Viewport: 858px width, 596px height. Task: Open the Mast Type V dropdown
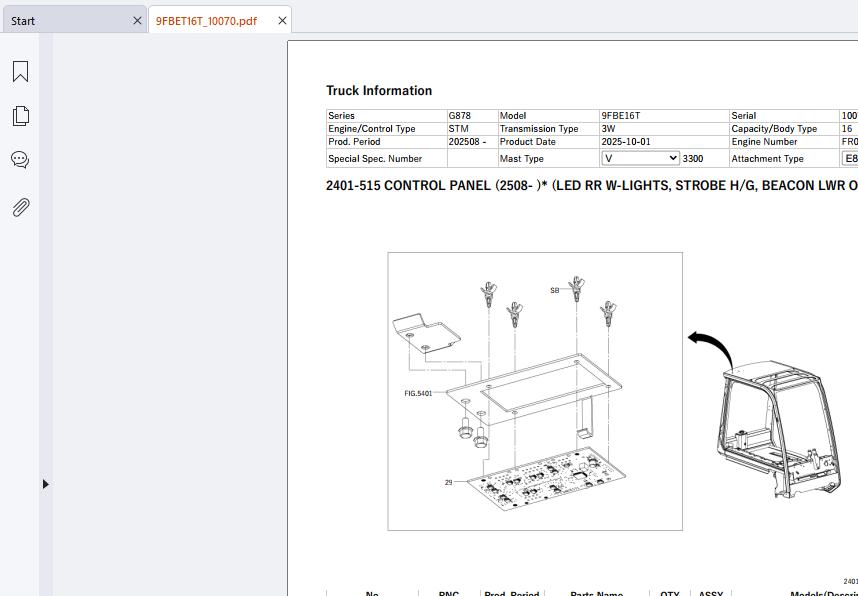640,158
